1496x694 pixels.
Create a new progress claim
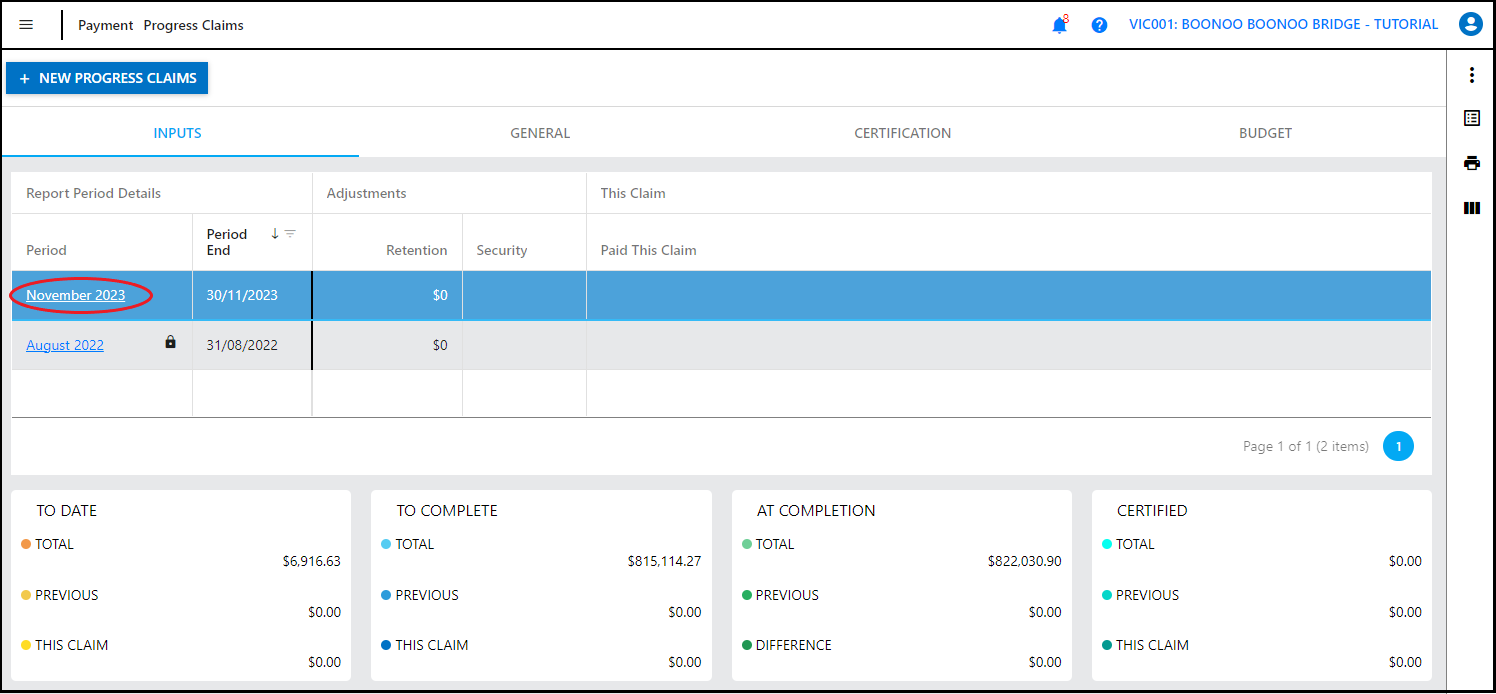tap(107, 78)
